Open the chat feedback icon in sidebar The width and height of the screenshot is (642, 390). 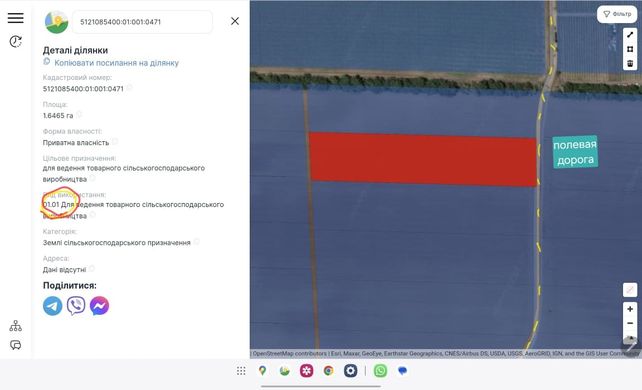click(16, 345)
